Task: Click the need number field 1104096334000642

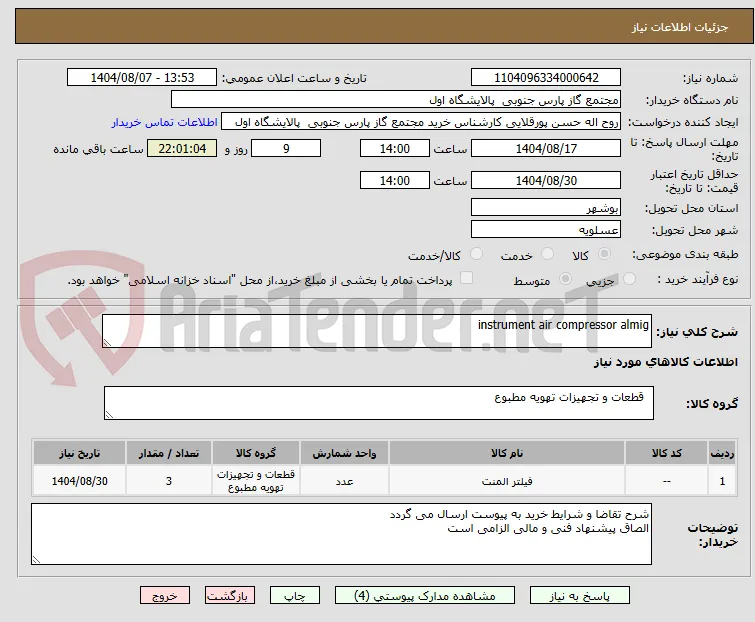Action: tap(546, 78)
